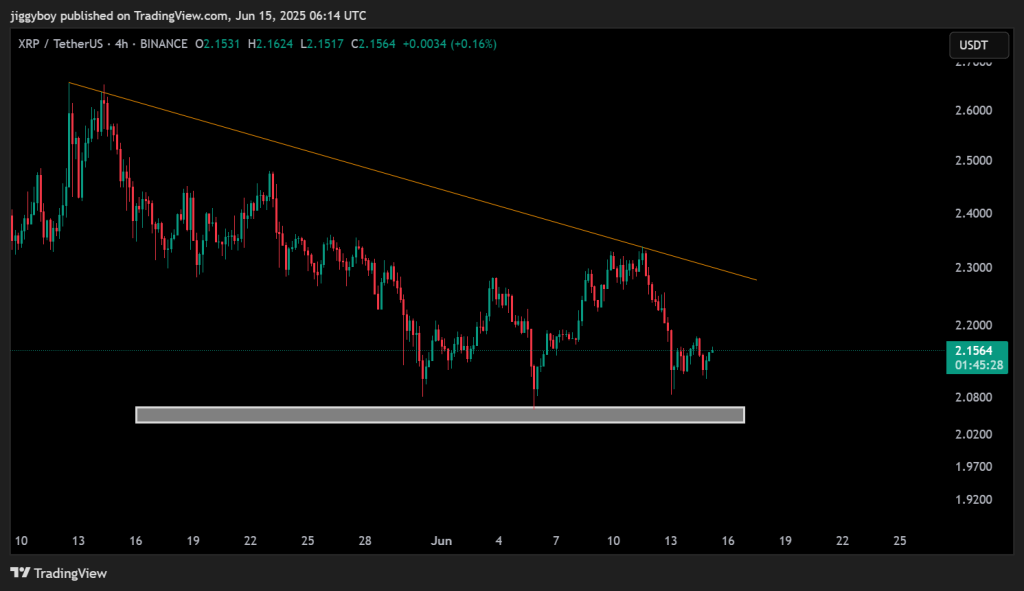
Task: Click the BINANCE exchange label
Action: (162, 44)
